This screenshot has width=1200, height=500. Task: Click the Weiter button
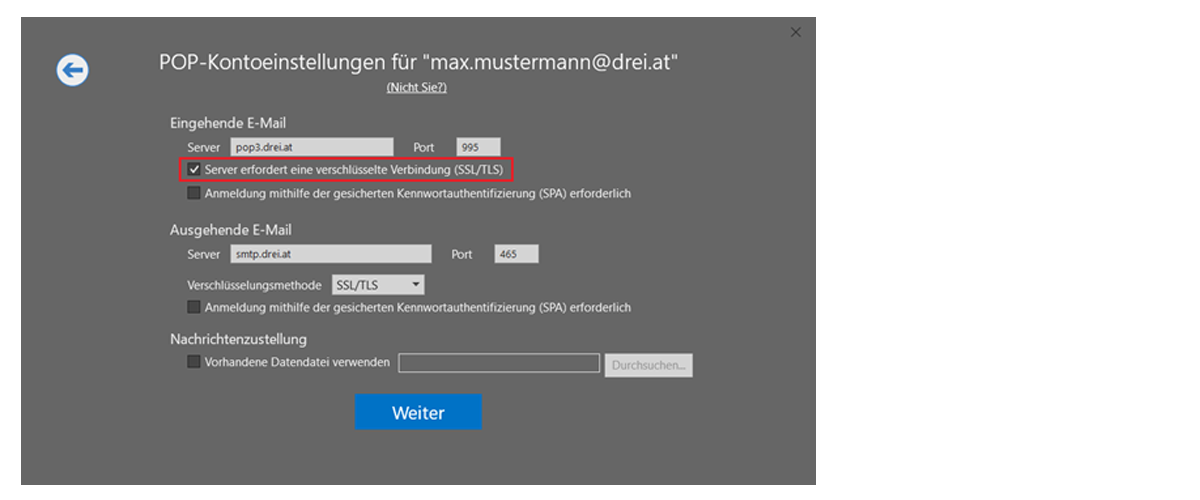pyautogui.click(x=418, y=412)
